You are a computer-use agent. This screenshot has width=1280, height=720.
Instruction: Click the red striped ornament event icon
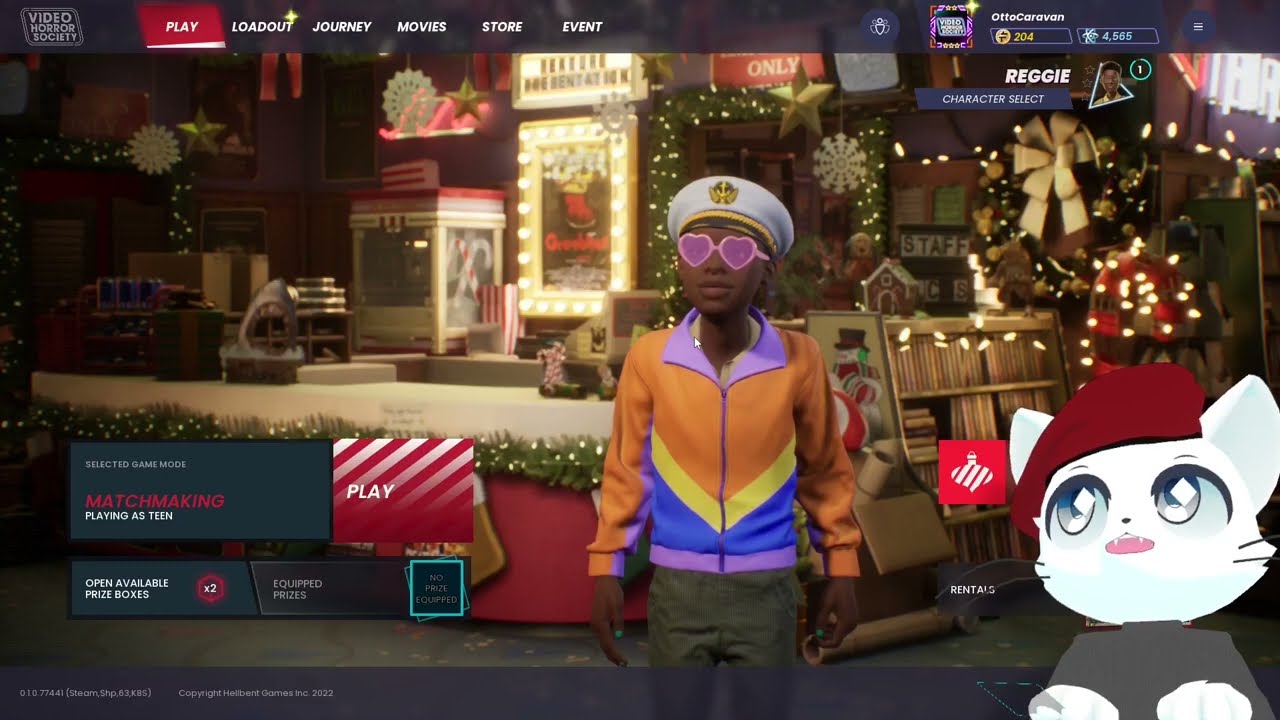tap(972, 471)
